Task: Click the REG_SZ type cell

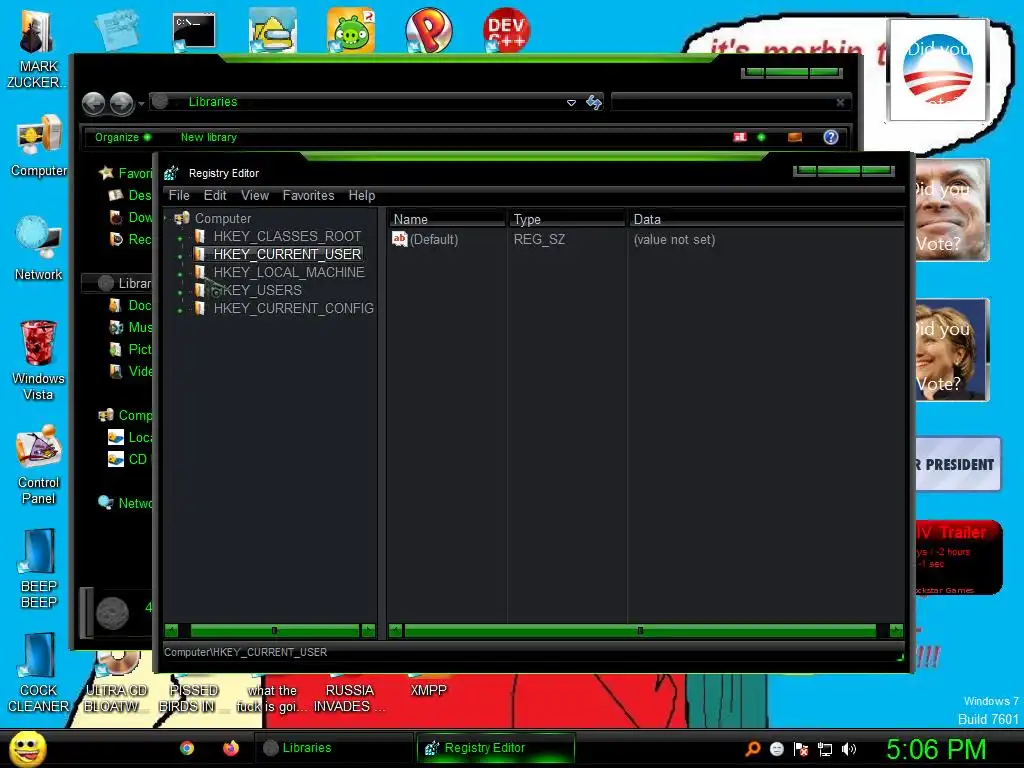Action: coord(539,240)
